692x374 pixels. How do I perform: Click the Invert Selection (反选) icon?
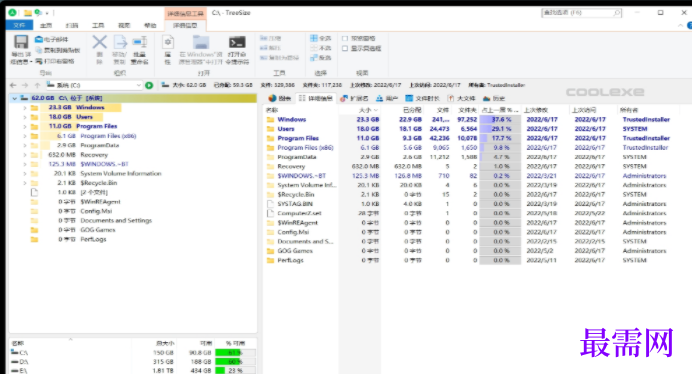314,58
